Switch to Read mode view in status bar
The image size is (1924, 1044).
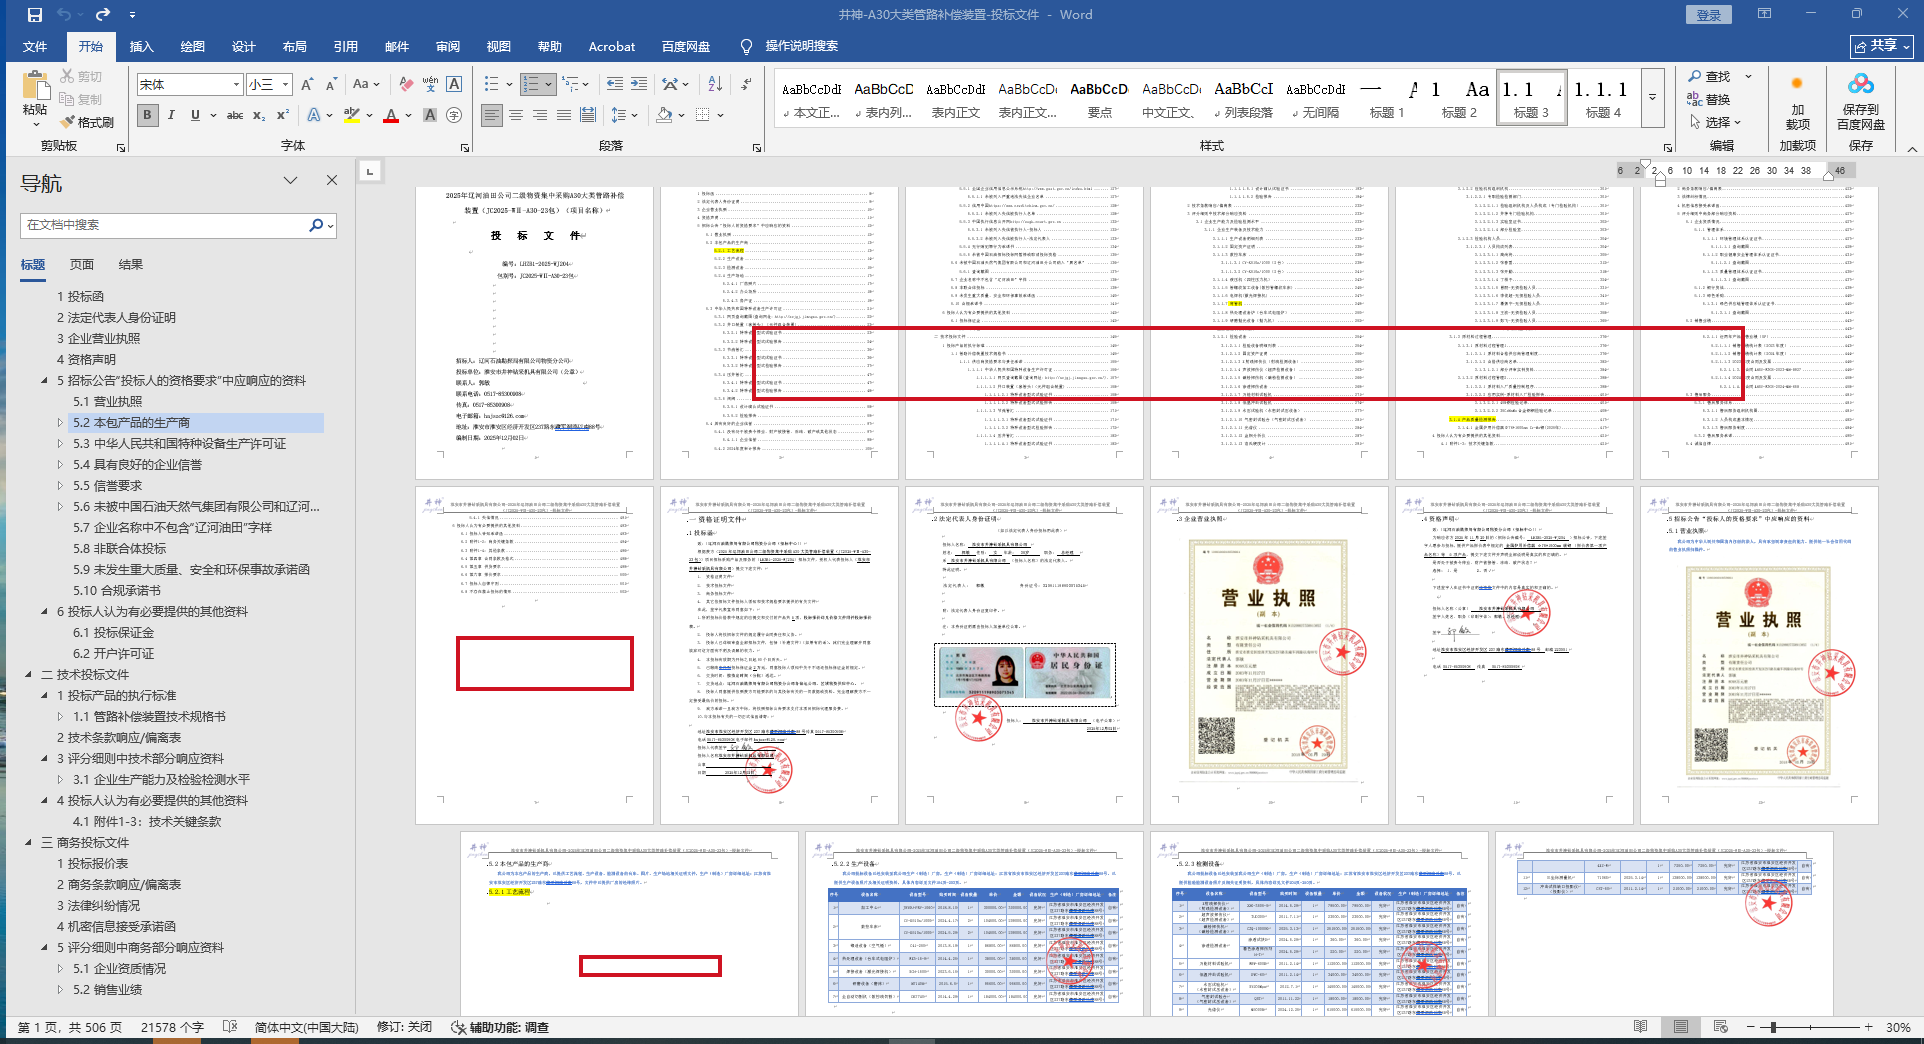click(1641, 1027)
